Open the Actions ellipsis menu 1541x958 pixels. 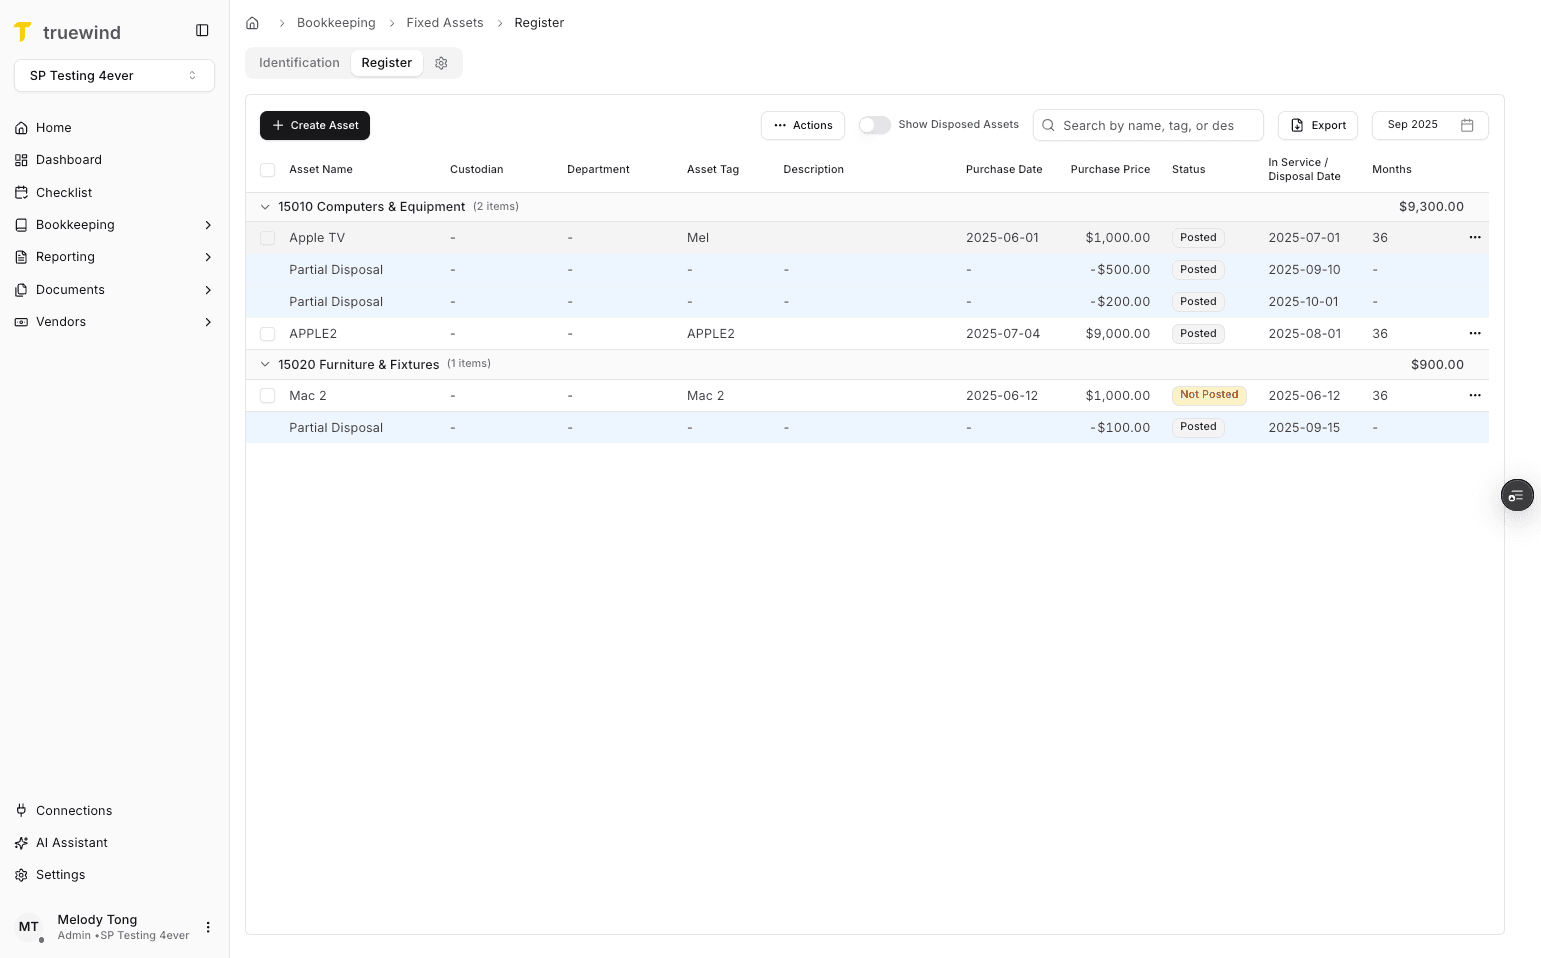click(x=803, y=125)
